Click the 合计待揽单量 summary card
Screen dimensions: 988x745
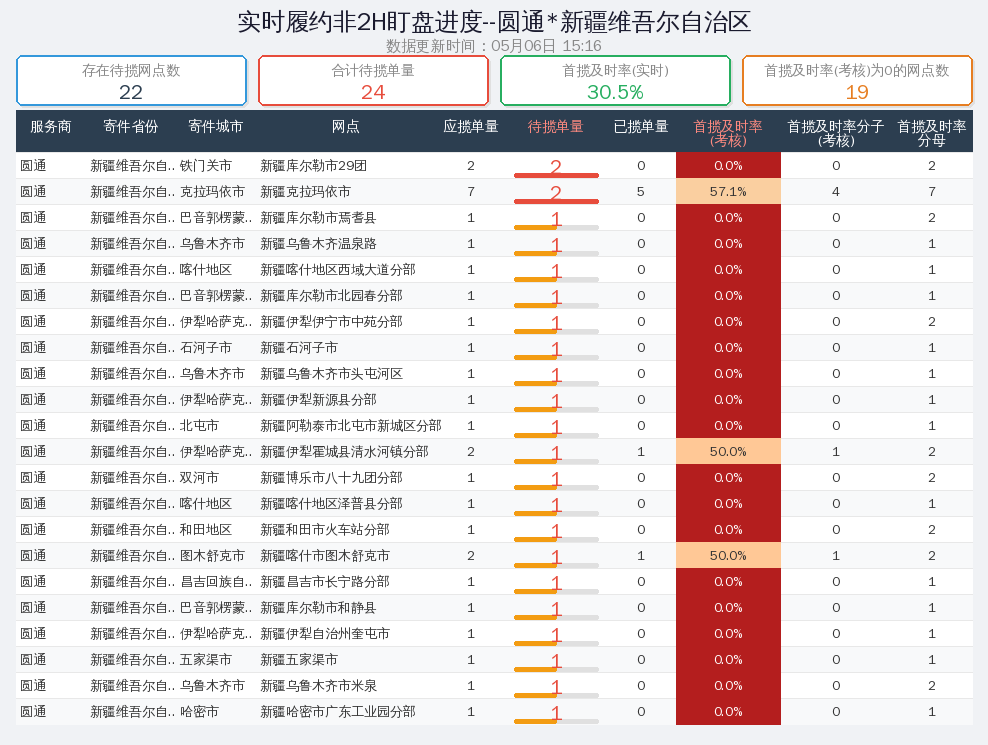pyautogui.click(x=373, y=81)
